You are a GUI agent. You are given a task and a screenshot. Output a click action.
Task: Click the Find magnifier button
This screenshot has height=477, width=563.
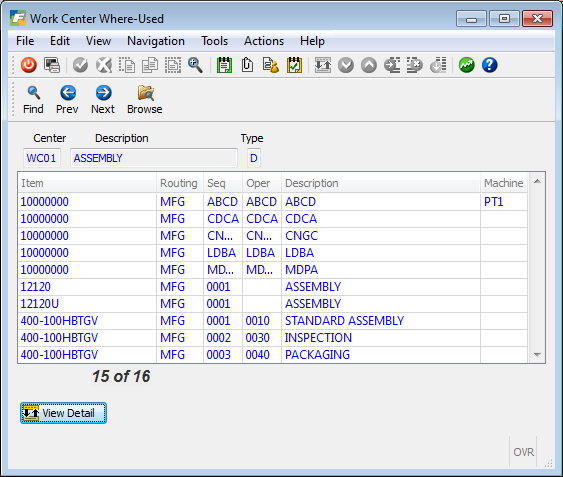tap(33, 100)
